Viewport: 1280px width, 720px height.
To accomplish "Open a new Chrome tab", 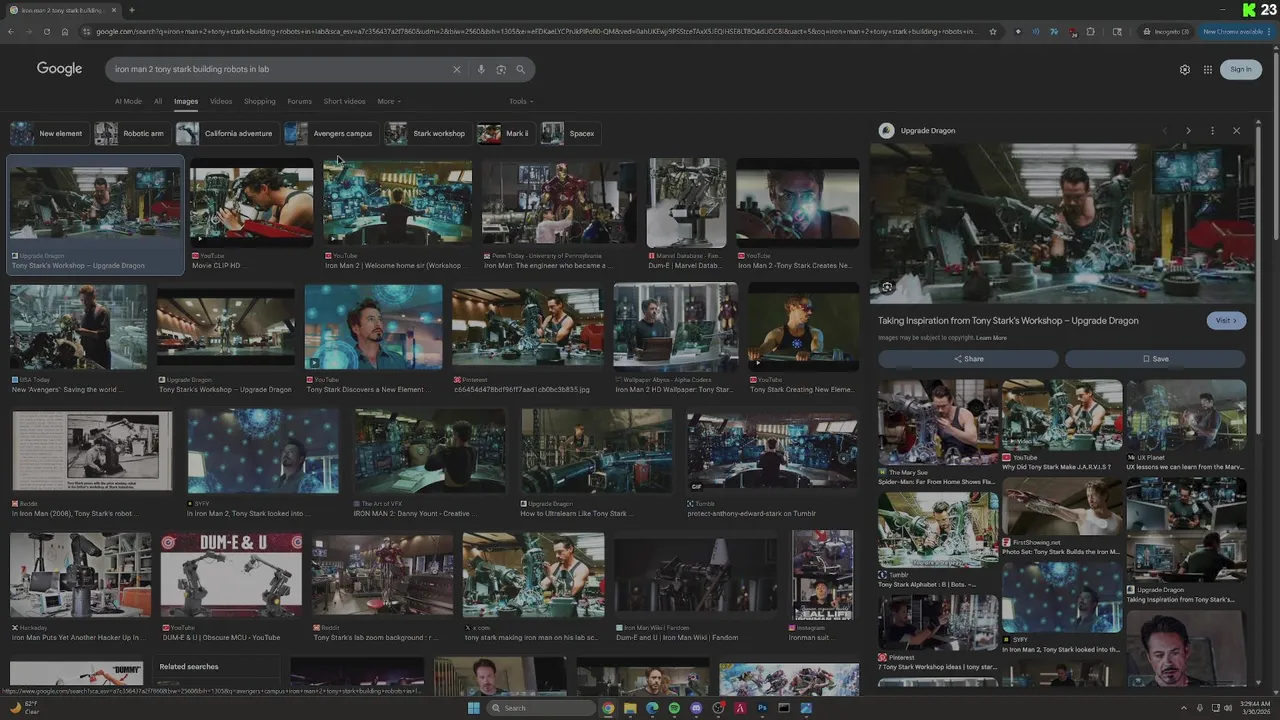I will point(131,10).
